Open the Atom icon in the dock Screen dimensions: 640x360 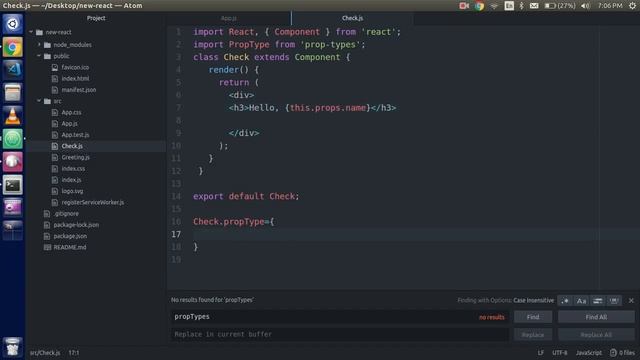(x=13, y=139)
